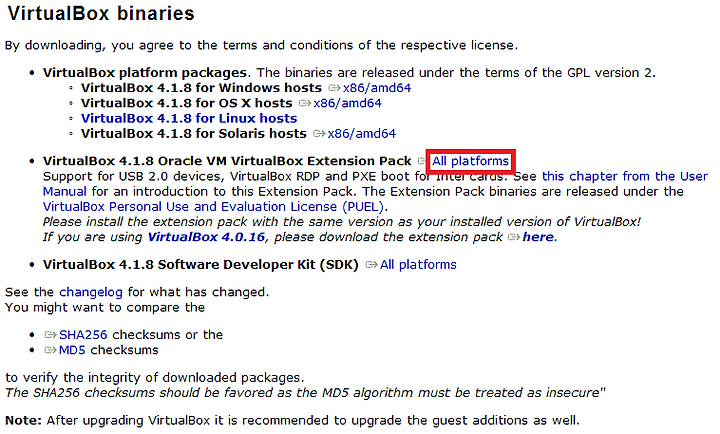Click the 'here' extension pack link

tap(538, 237)
